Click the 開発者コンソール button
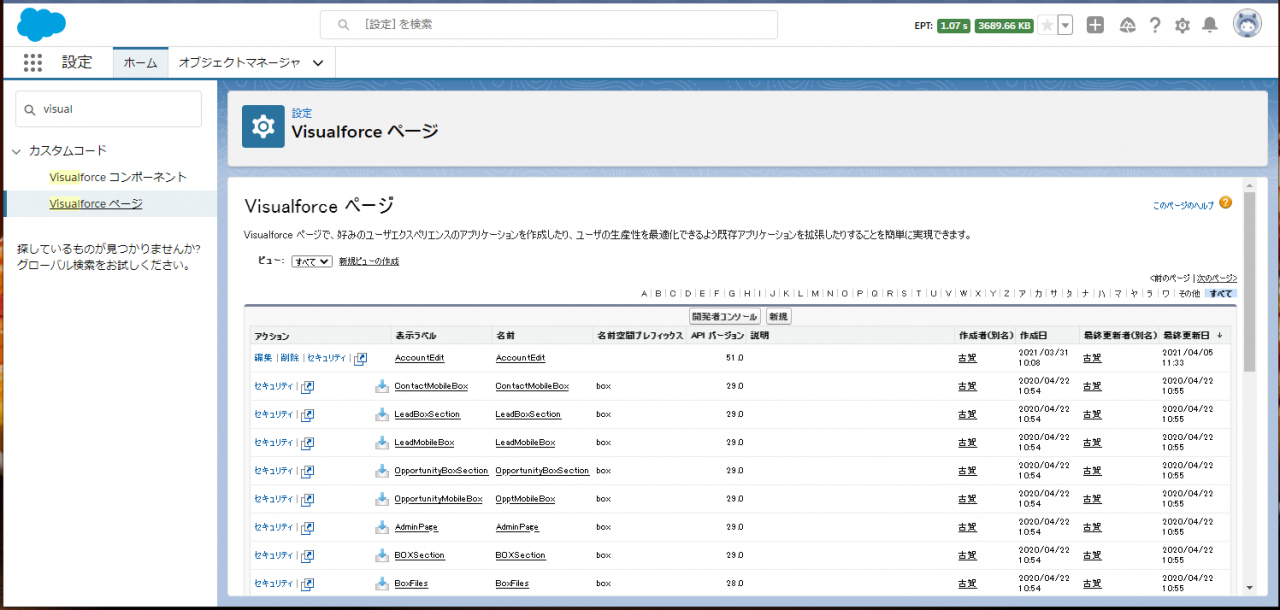Viewport: 1280px width, 610px height. 725,316
